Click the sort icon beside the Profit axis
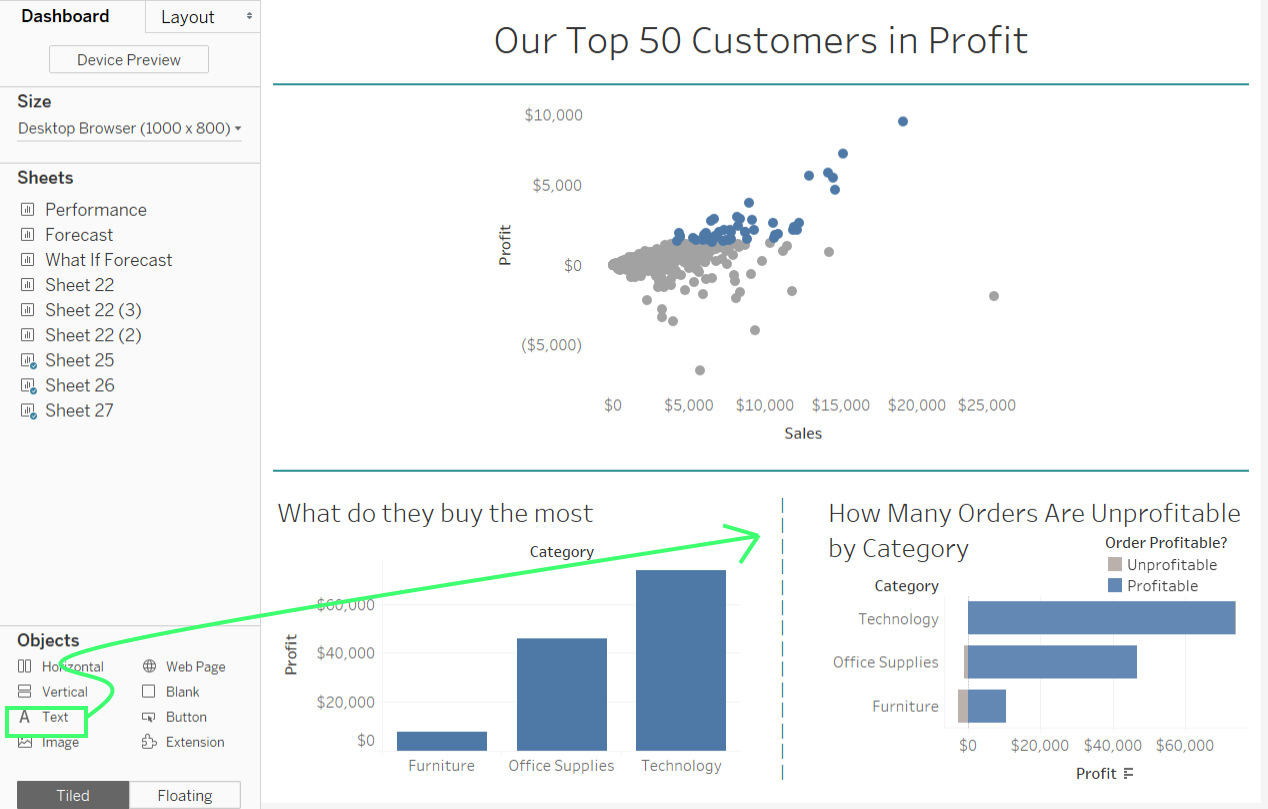 tap(1129, 774)
